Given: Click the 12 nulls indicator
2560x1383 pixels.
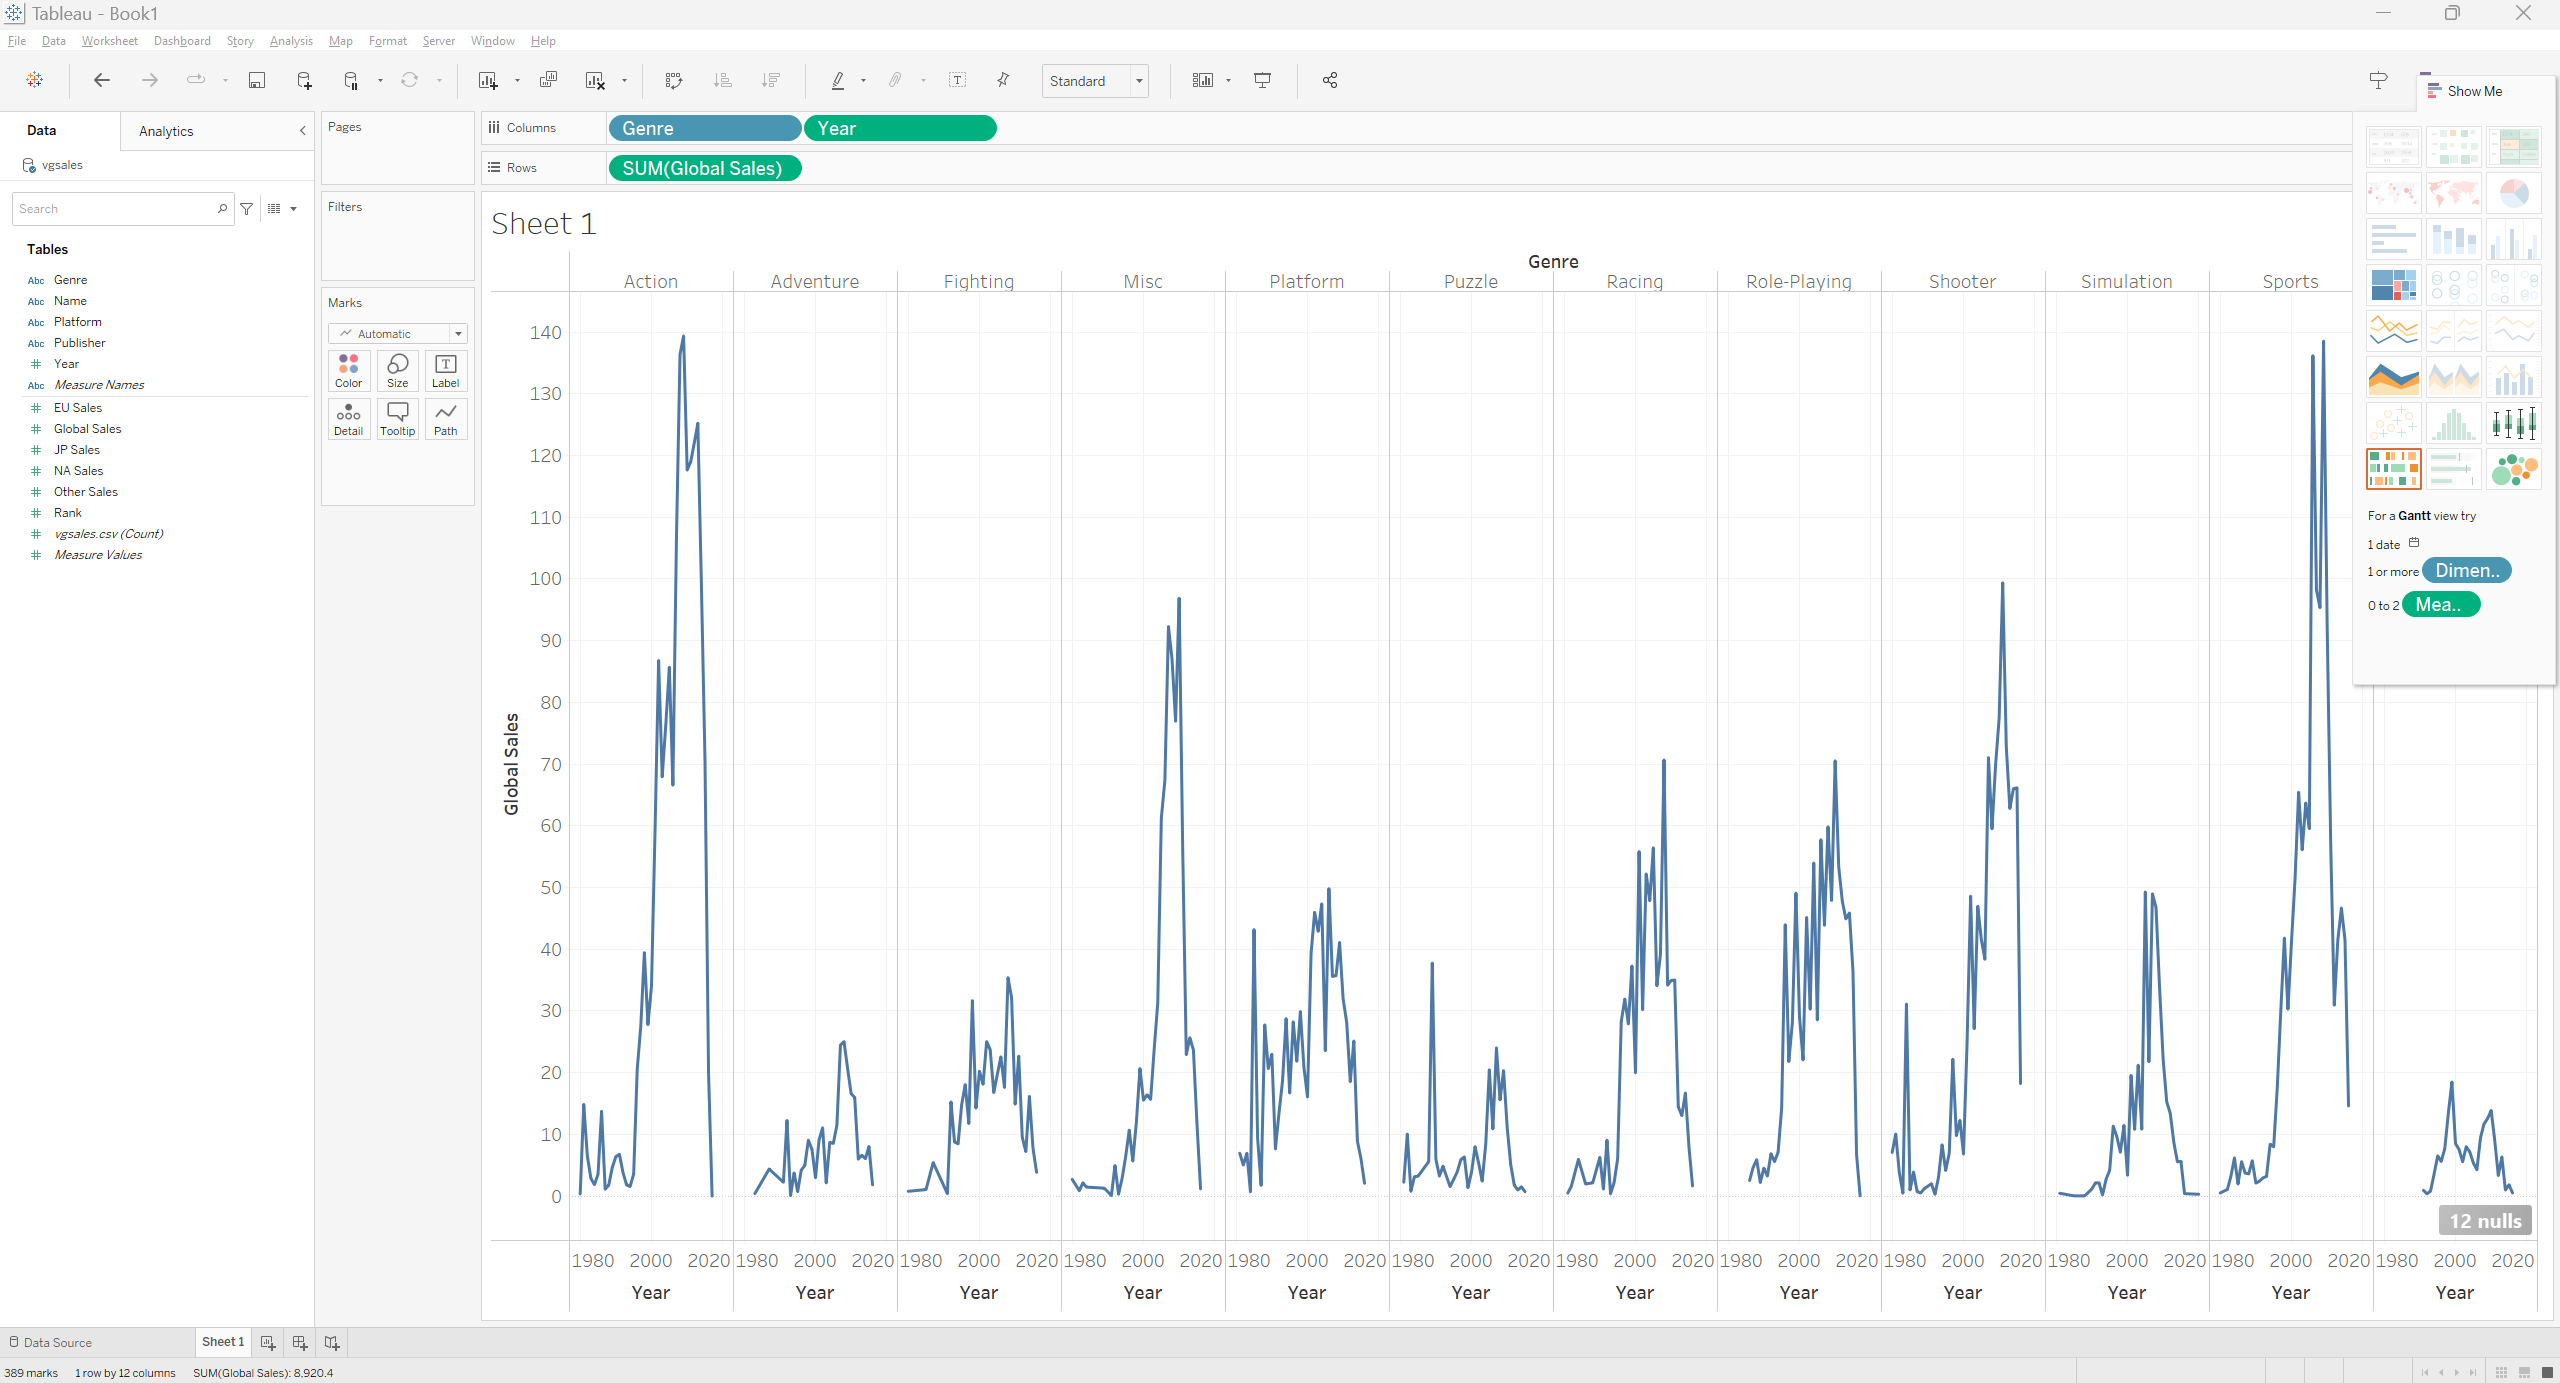Looking at the screenshot, I should 2485,1221.
